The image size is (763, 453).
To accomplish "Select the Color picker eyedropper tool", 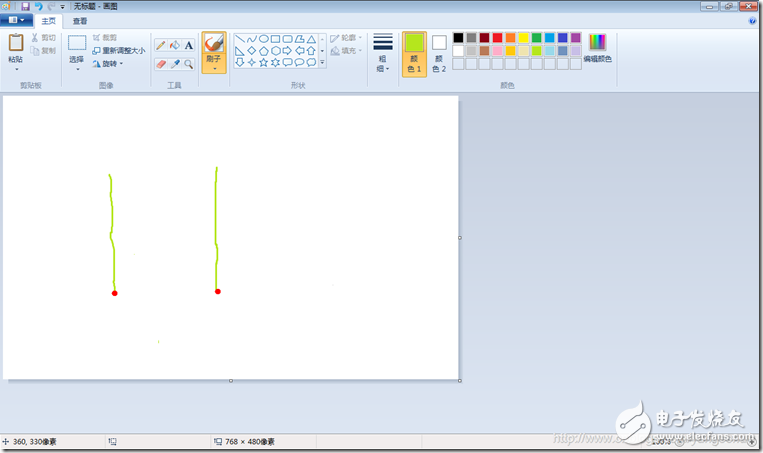I will pos(175,64).
